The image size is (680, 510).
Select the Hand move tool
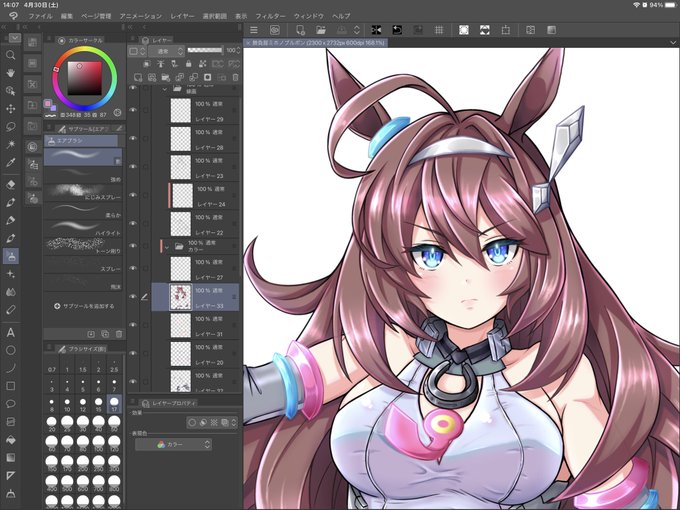(11, 73)
